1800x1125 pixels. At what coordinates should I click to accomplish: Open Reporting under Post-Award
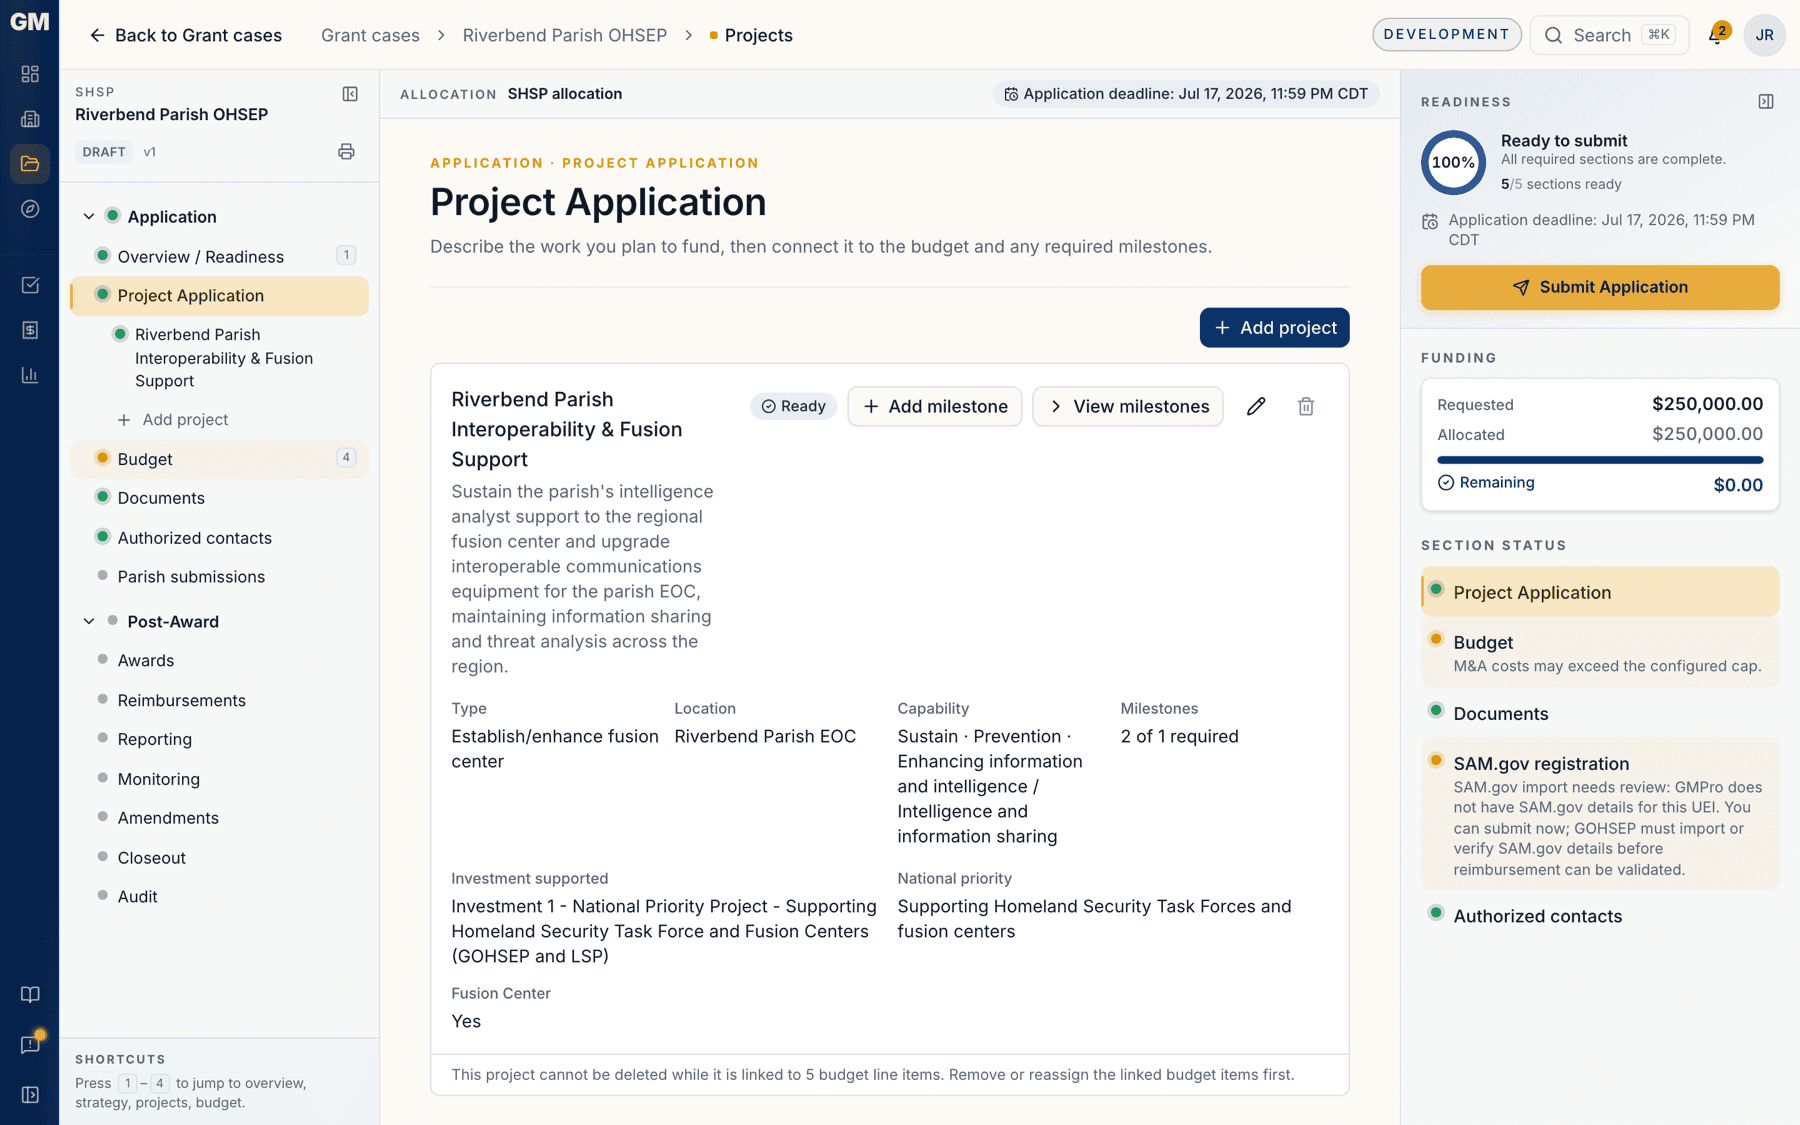pos(219,740)
